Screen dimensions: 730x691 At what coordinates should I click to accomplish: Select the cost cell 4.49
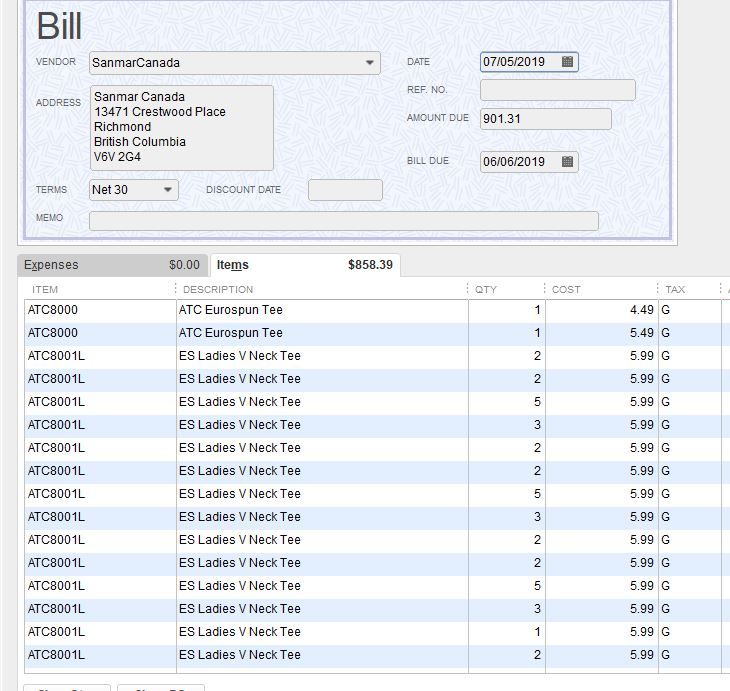[602, 310]
